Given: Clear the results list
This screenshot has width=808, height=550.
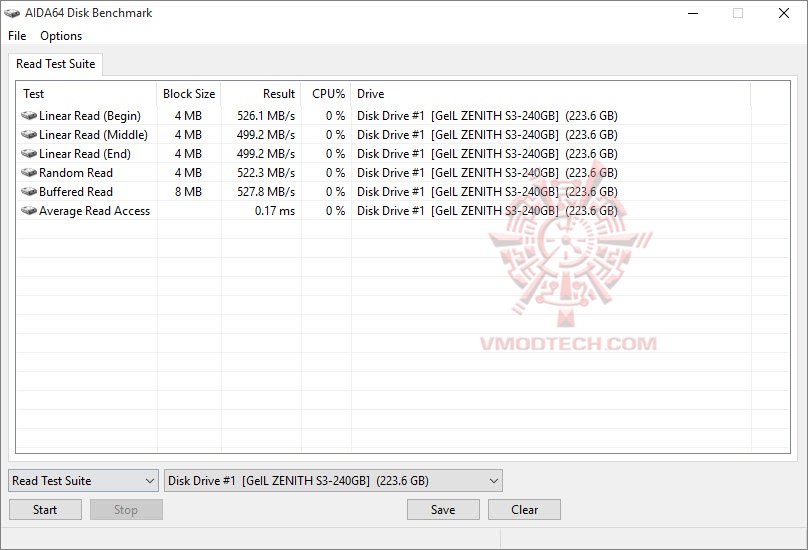Looking at the screenshot, I should (x=524, y=510).
